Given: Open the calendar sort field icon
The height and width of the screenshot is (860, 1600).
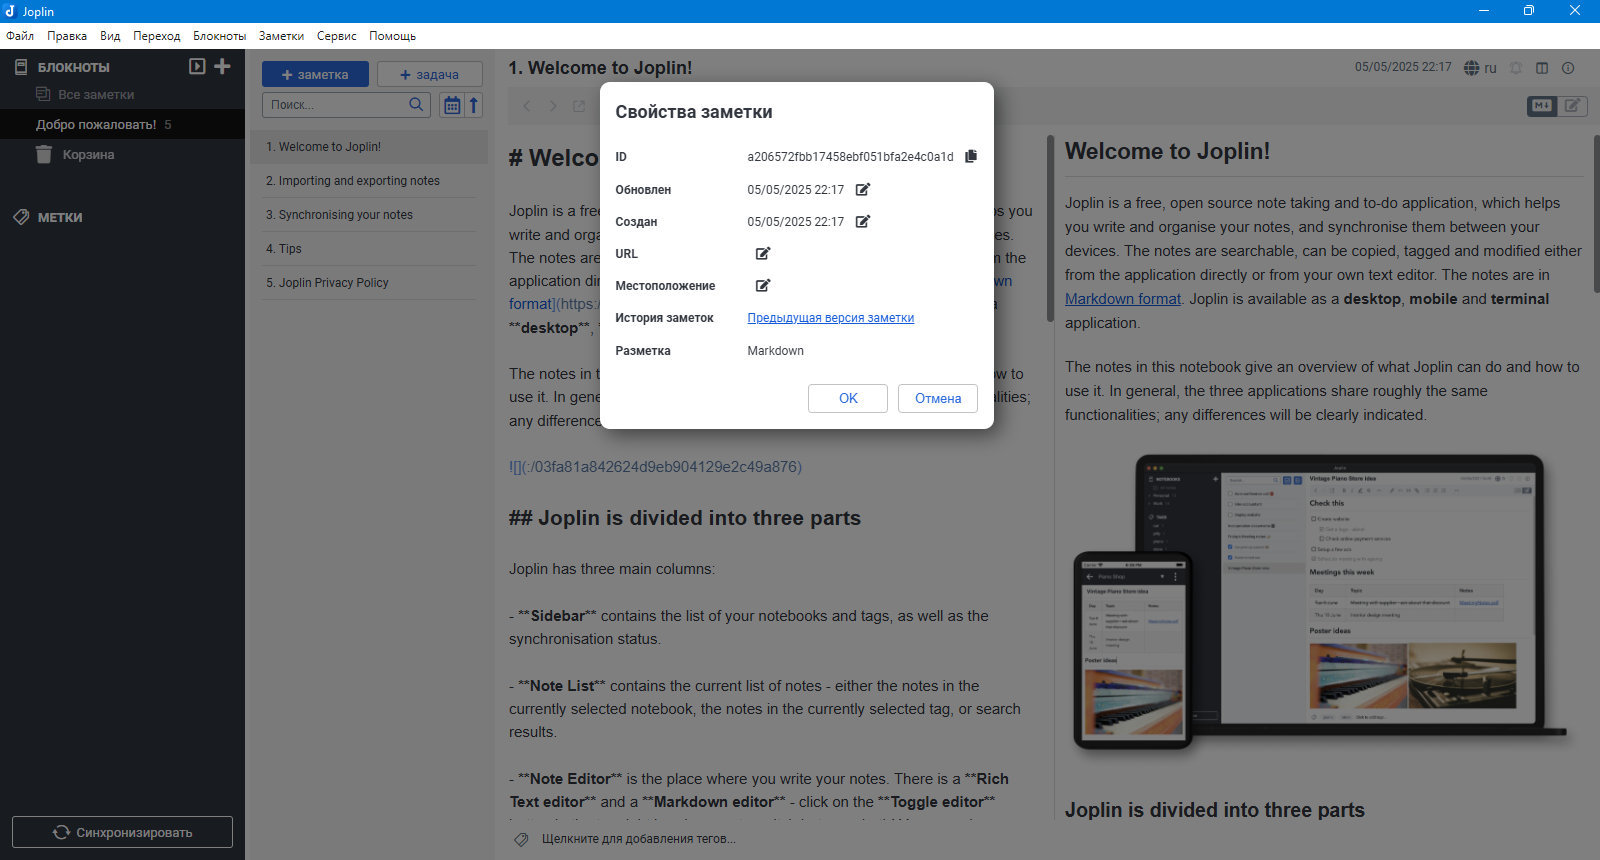Looking at the screenshot, I should click(x=452, y=105).
